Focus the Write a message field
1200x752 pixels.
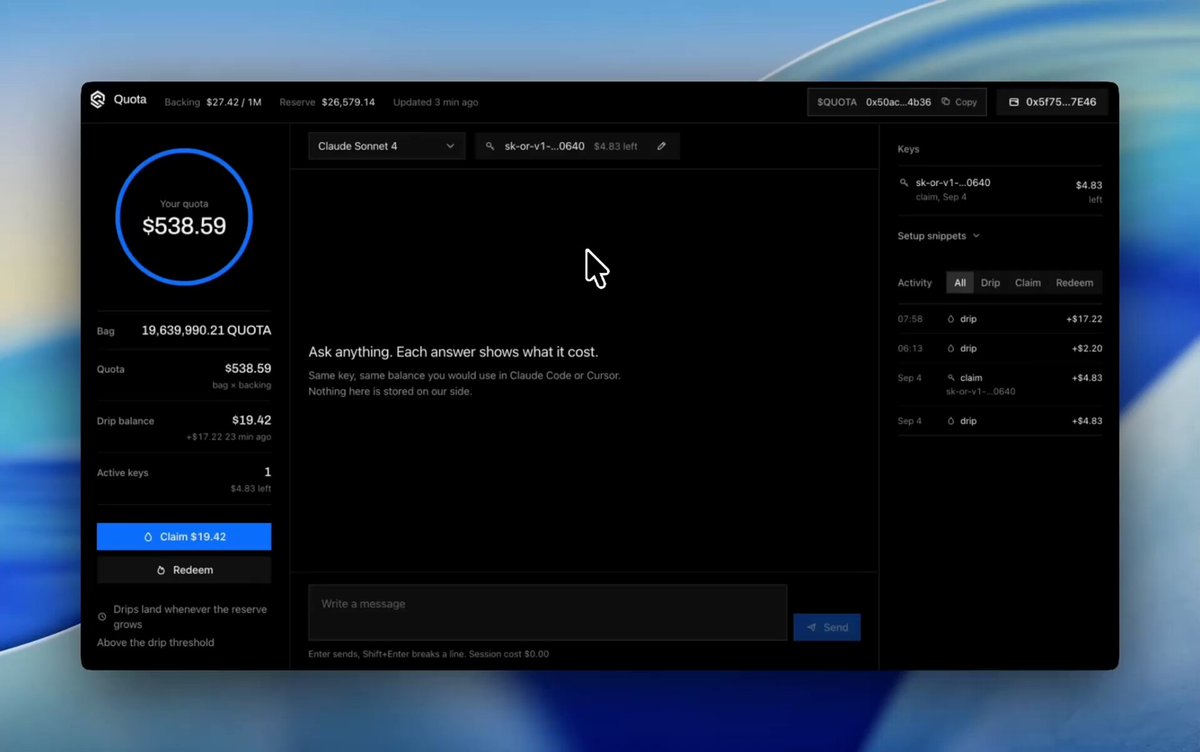pyautogui.click(x=547, y=612)
